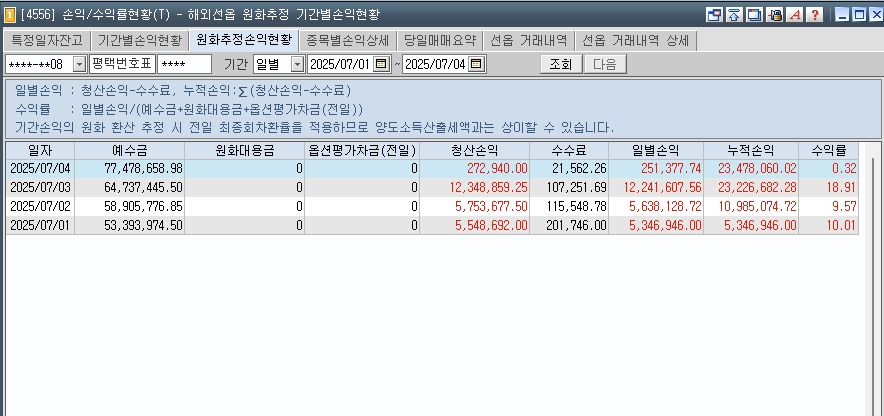Viewport: 884px width, 416px height.
Task: Click liquidation profit 12,348,859.25
Action: coord(489,188)
